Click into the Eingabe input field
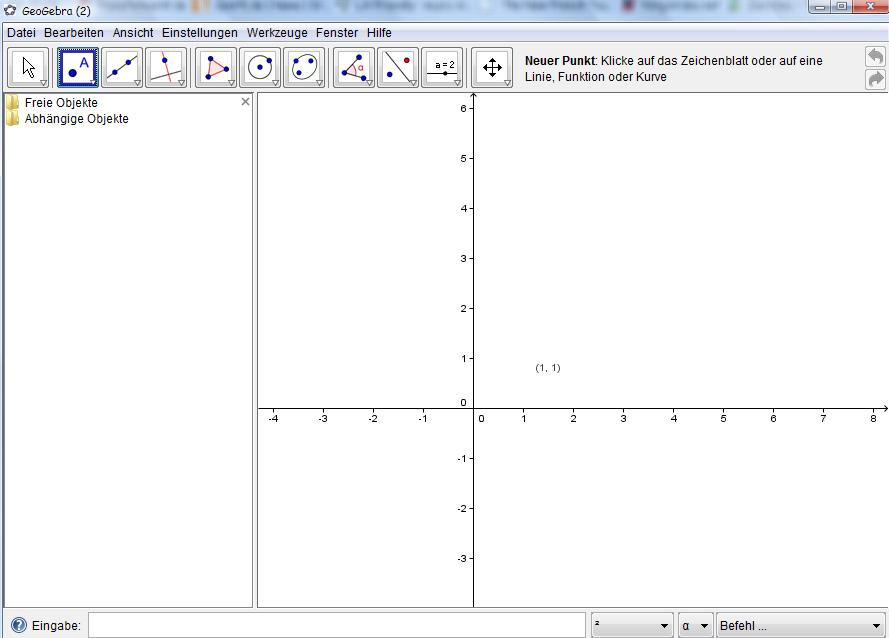This screenshot has width=889, height=638. (x=337, y=626)
